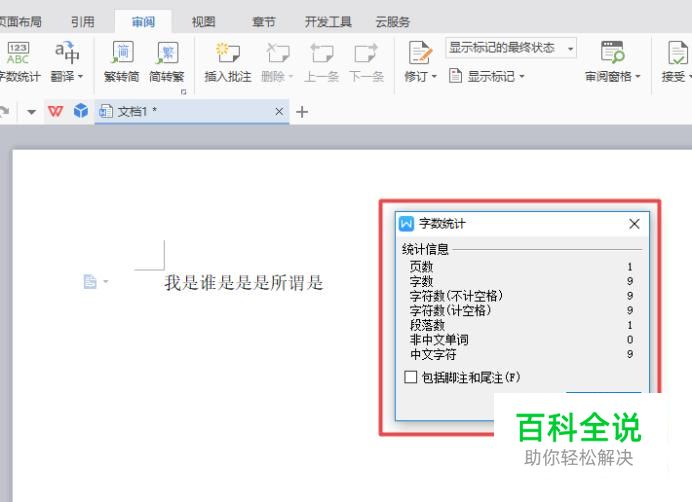Viewport: 692px width, 502px height.
Task: Click the 中文字符 row
Action: [522, 354]
